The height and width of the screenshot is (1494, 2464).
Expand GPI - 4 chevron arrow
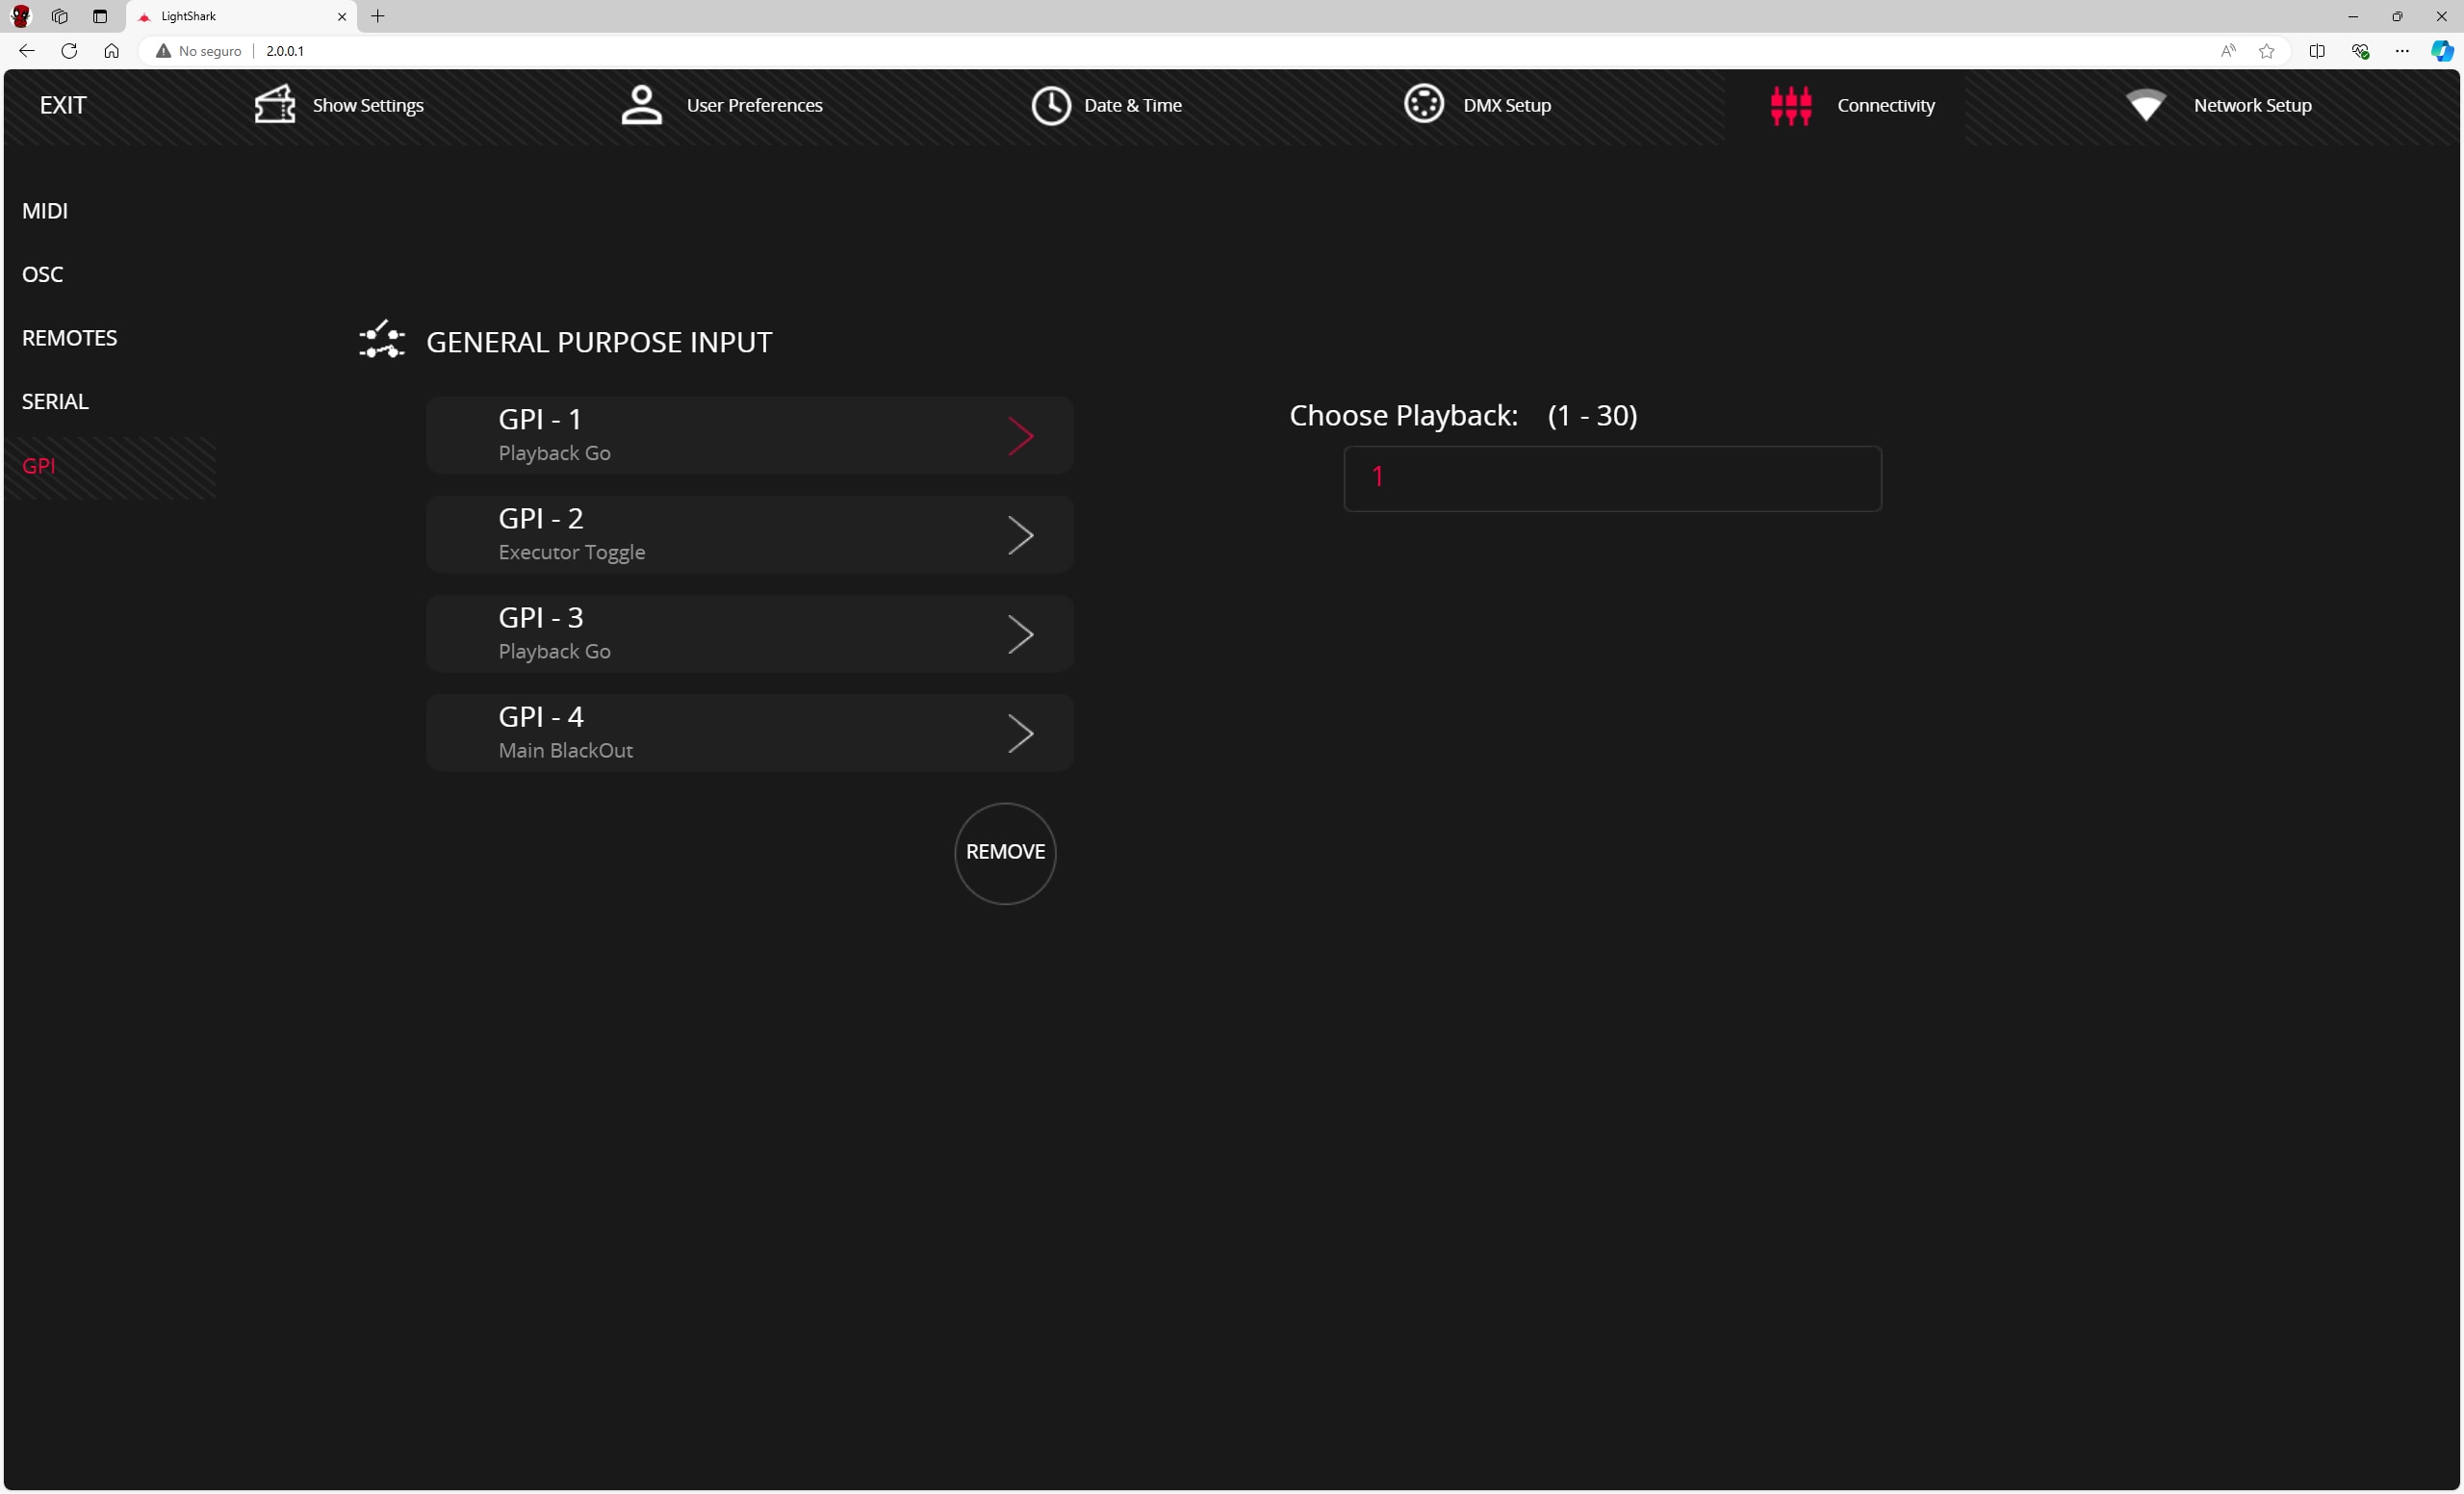pos(1020,733)
